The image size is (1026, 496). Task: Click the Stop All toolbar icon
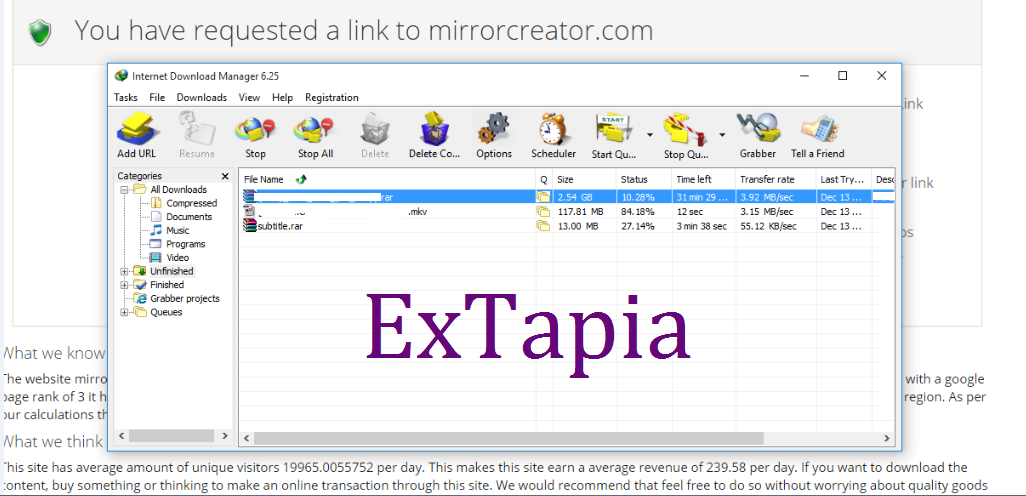point(315,129)
